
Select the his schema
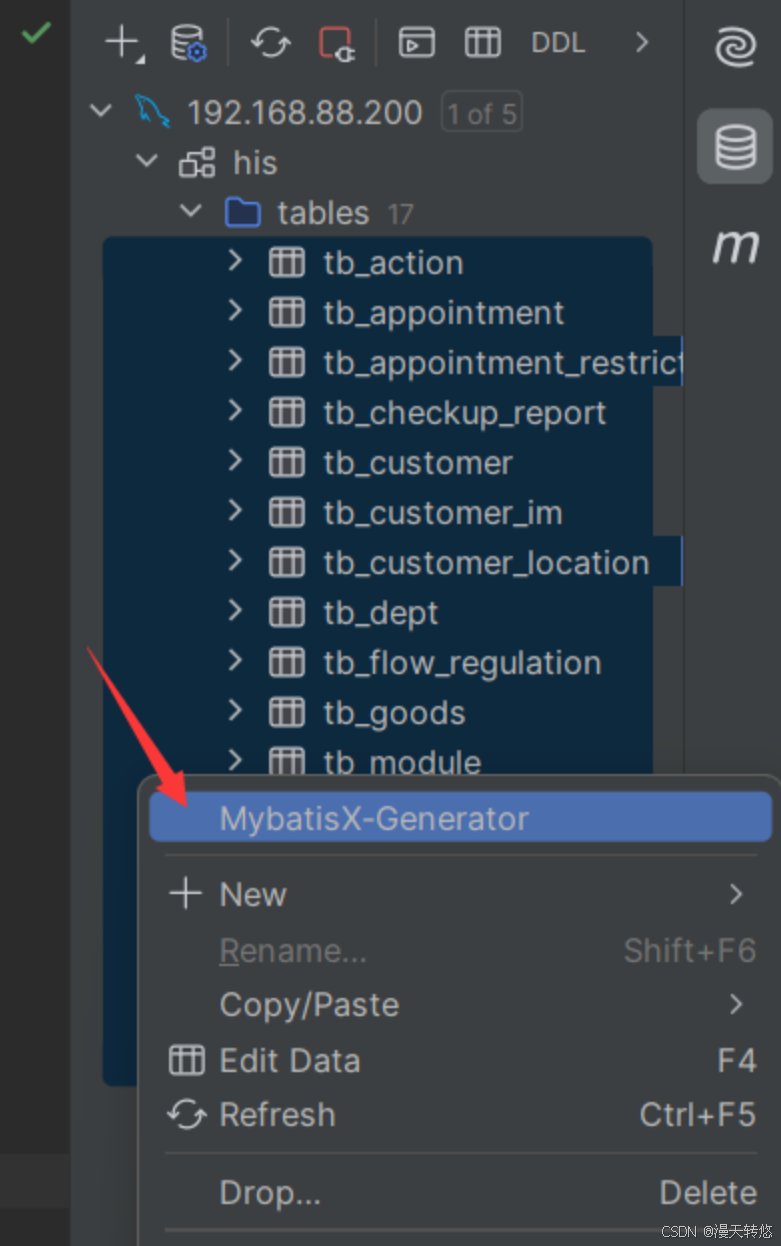255,163
